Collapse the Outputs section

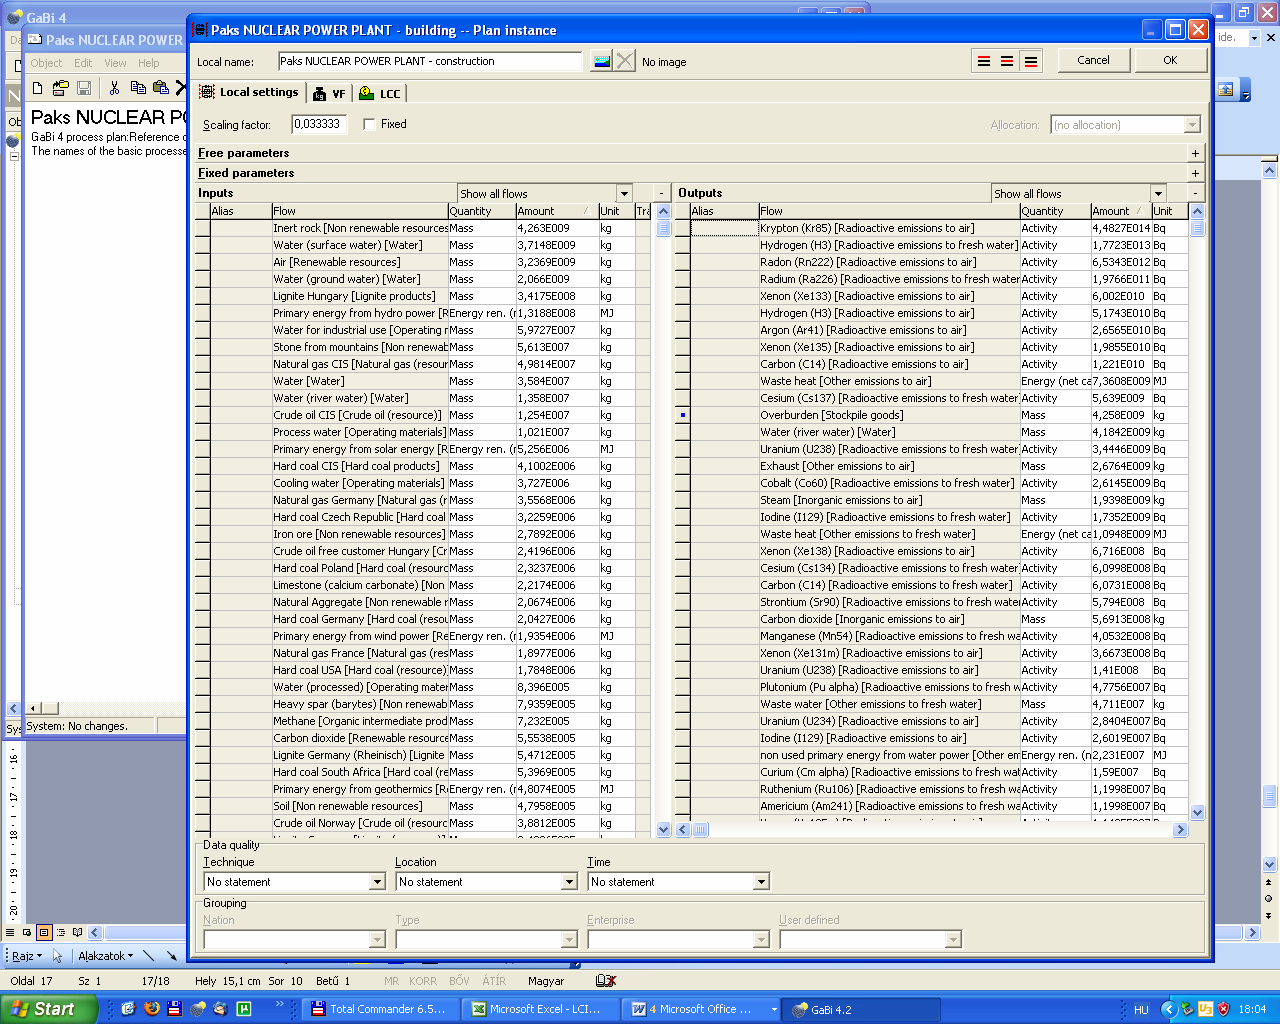click(x=1195, y=193)
